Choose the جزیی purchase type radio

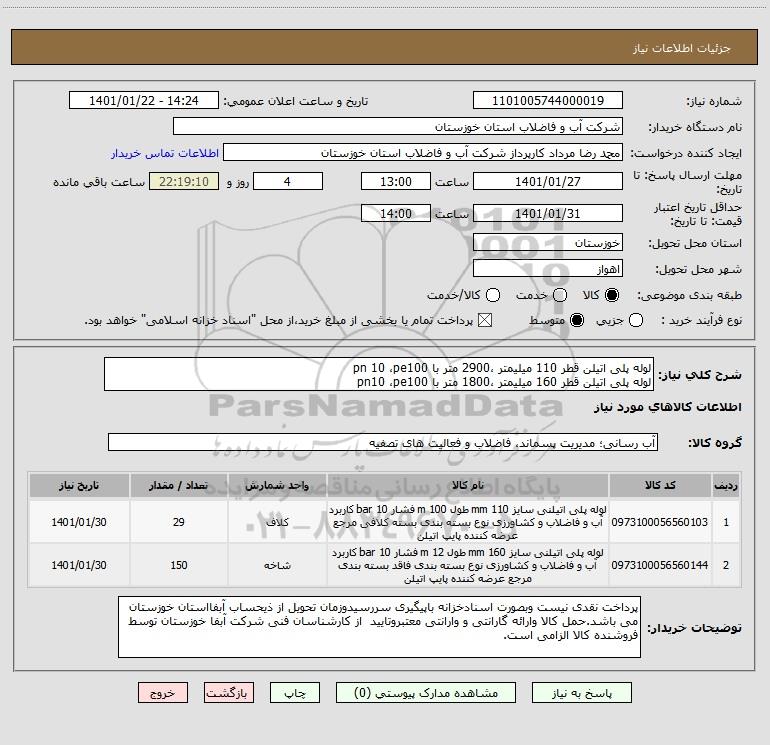click(x=635, y=320)
